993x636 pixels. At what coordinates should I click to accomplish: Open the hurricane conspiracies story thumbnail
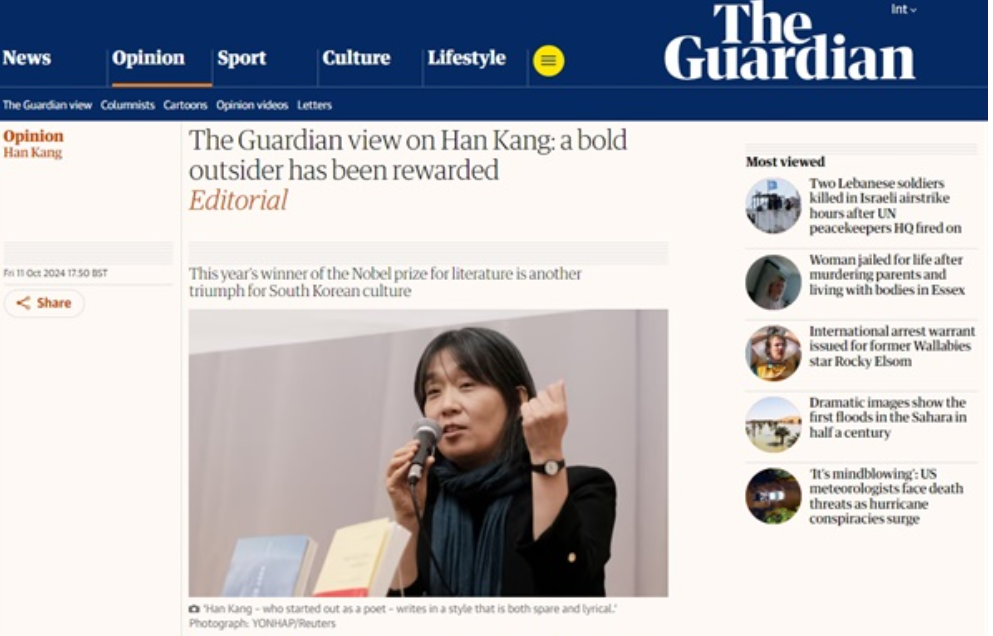point(773,496)
